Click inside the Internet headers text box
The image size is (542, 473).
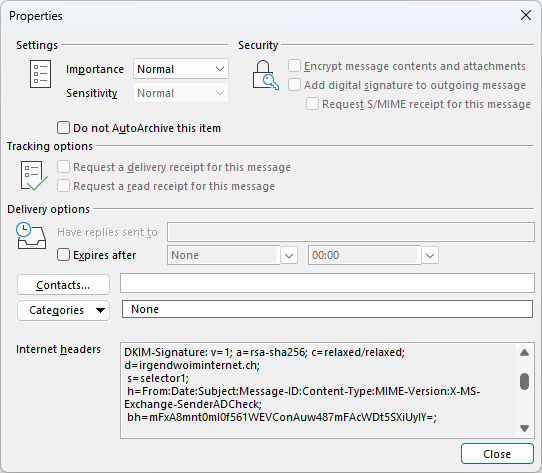click(x=318, y=391)
